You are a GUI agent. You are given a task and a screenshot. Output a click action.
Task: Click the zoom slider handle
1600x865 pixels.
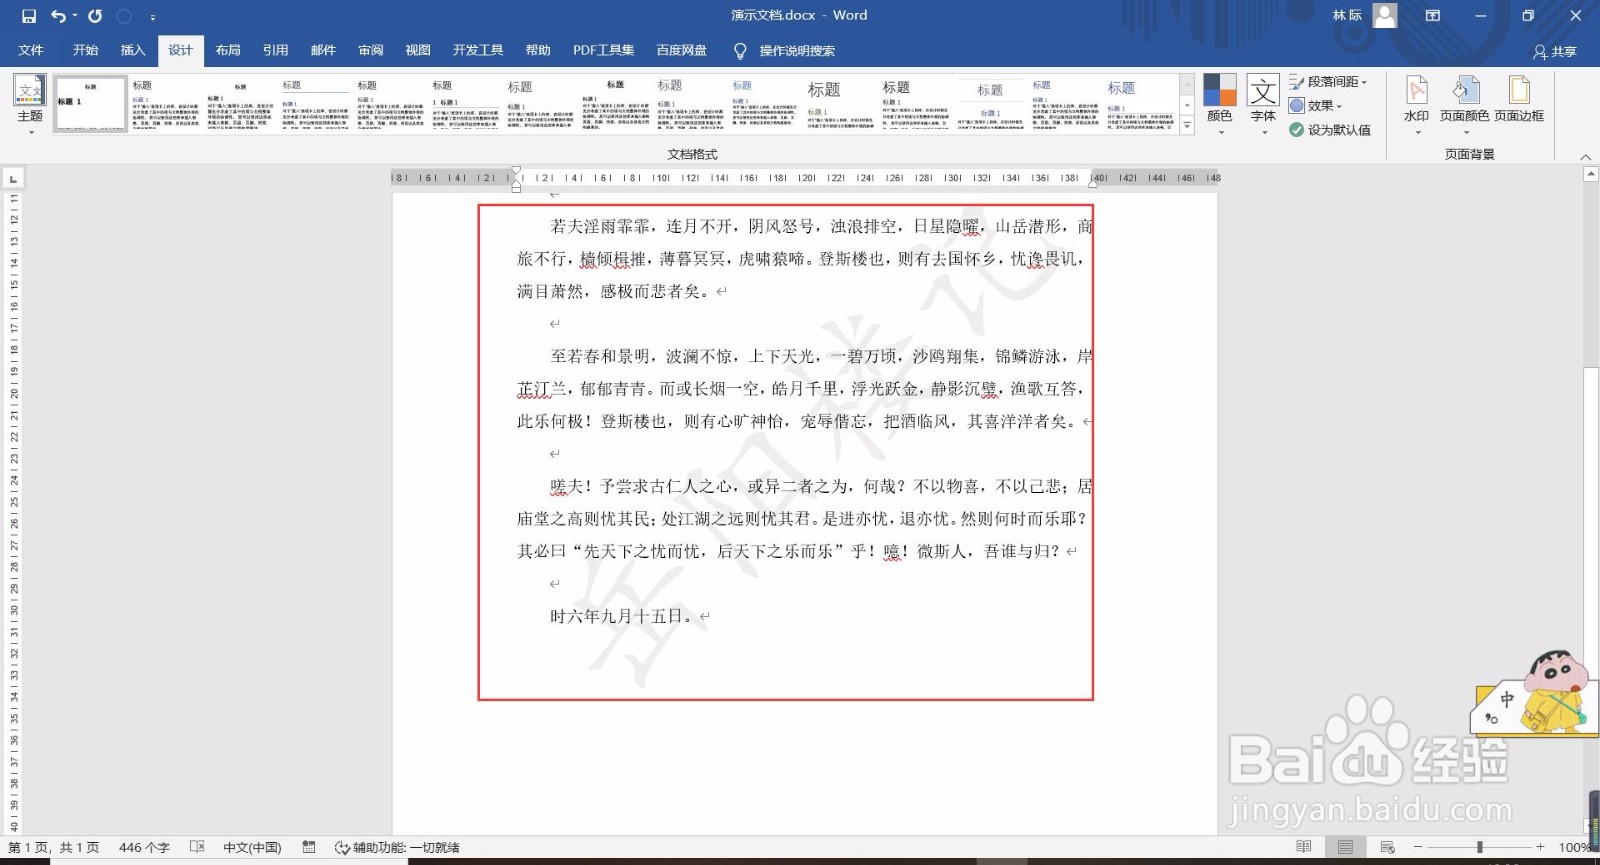coord(1479,847)
